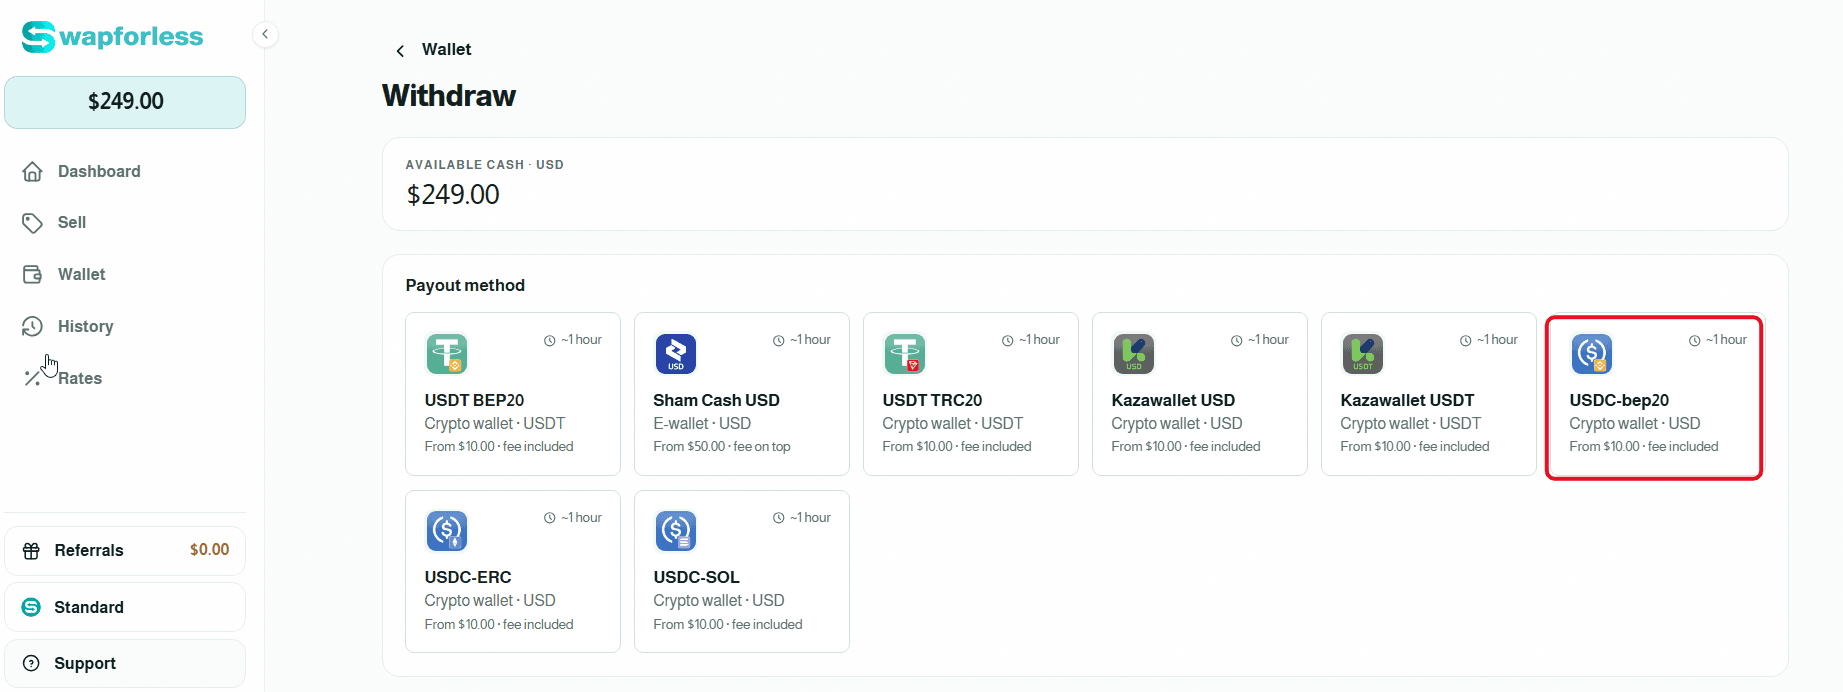1843x692 pixels.
Task: Open Referrals panel showing $0.00
Action: pos(125,551)
